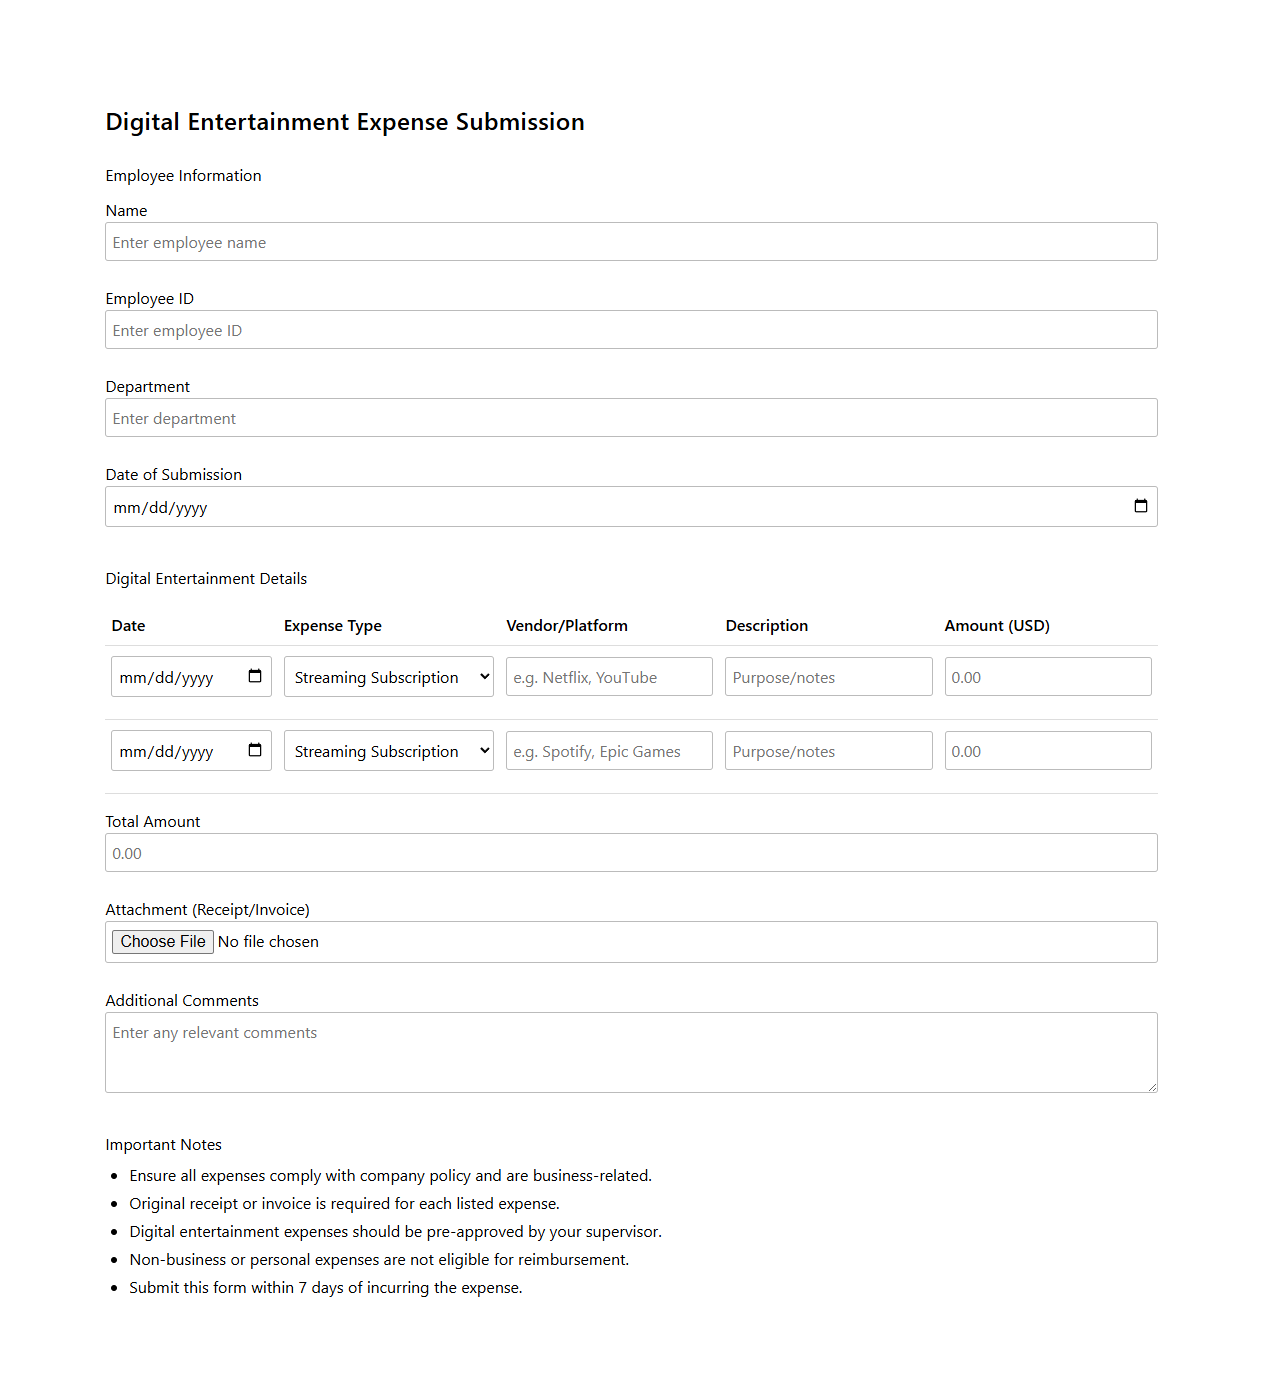Click calendar icon in second expense row date
The height and width of the screenshot is (1397, 1263).
pyautogui.click(x=255, y=750)
